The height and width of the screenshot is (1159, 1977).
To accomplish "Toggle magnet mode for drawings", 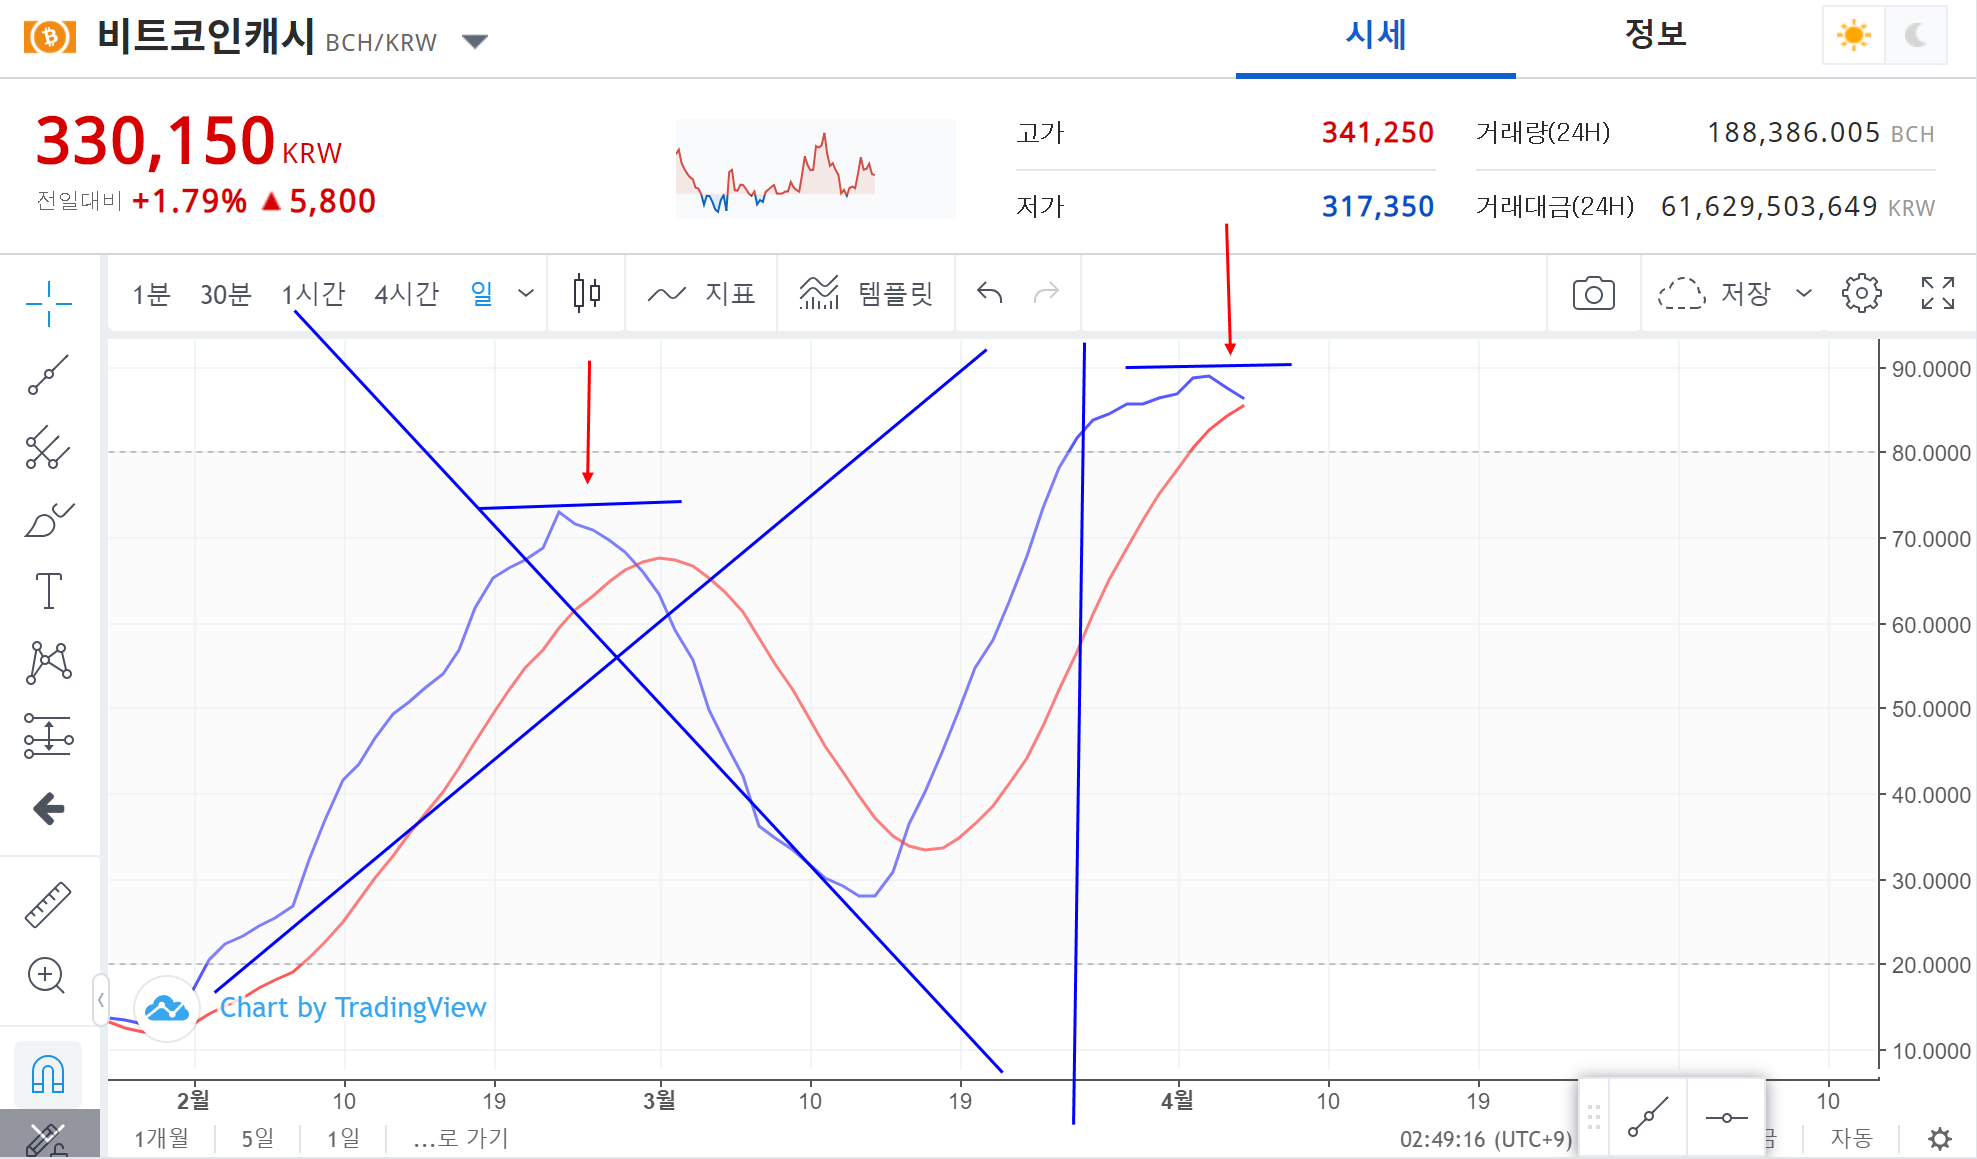I will [x=48, y=1075].
